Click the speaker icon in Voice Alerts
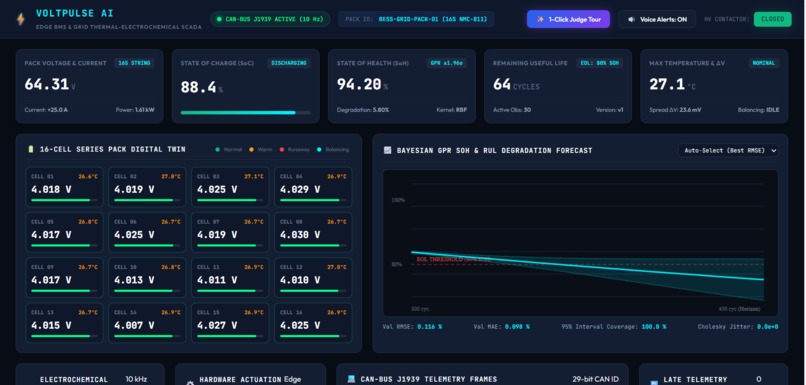806x385 pixels. point(631,20)
